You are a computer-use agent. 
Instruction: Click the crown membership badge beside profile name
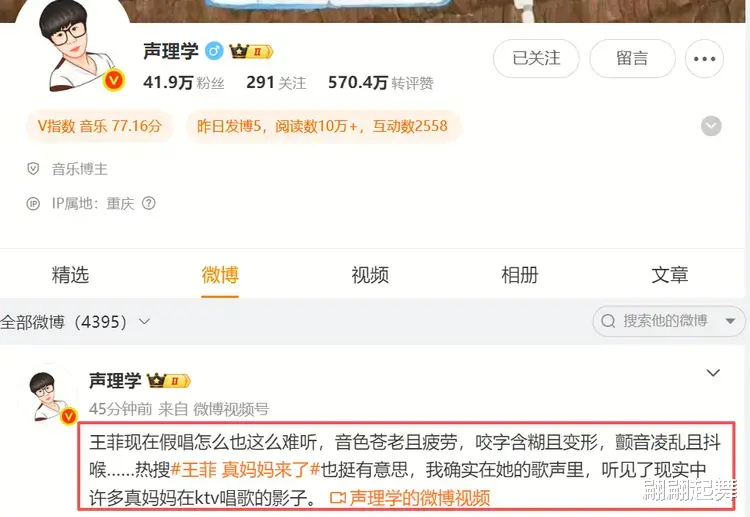point(252,51)
